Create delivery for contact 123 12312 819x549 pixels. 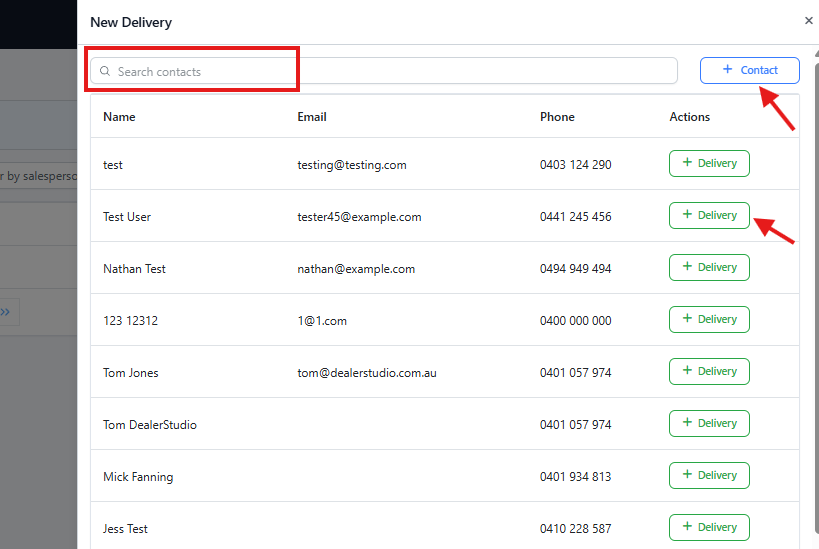tap(709, 320)
